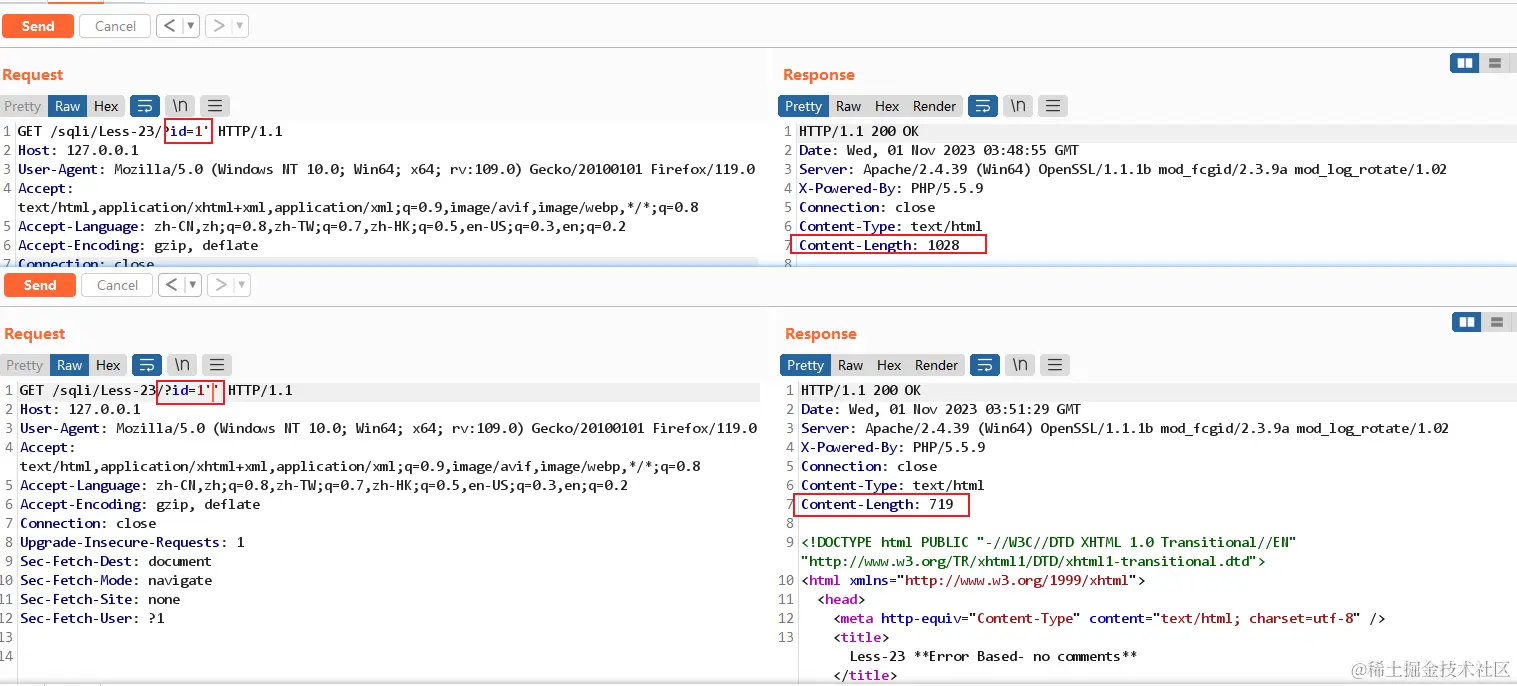Go forward in history, upper Repeater pane
Viewport: 1517px width, 686px height.
click(x=218, y=26)
